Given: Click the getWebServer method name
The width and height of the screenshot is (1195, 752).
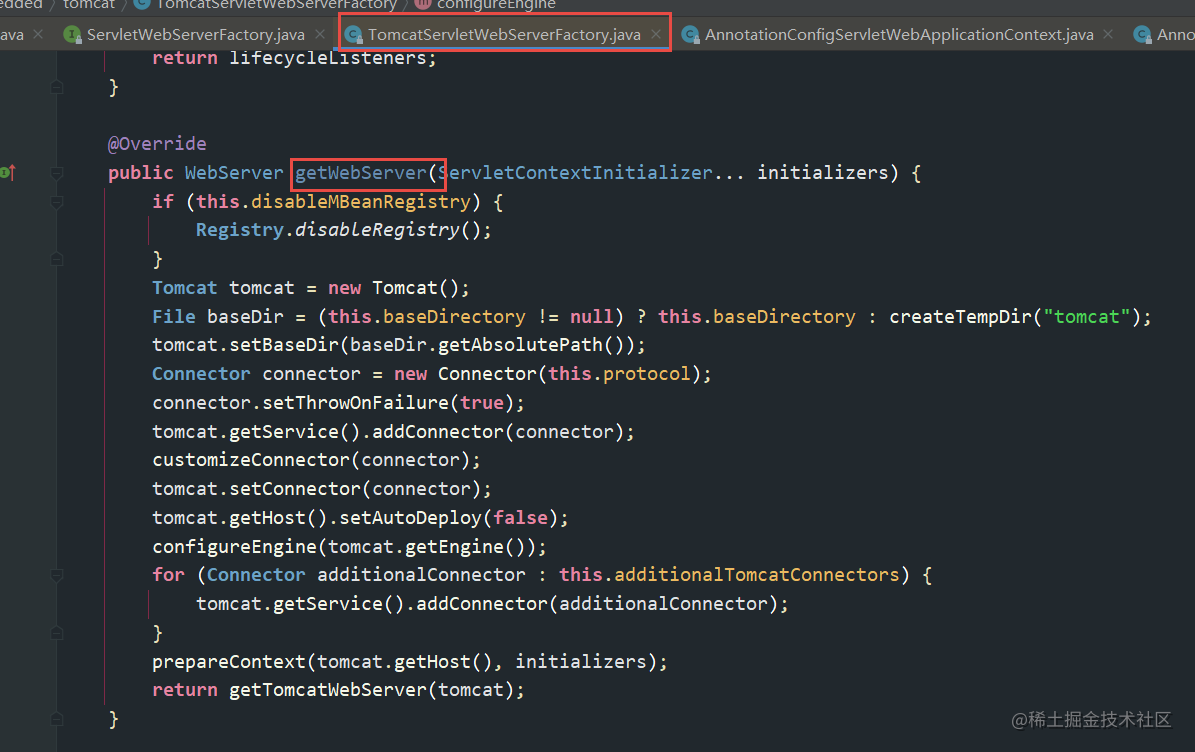Looking at the screenshot, I should click(360, 173).
